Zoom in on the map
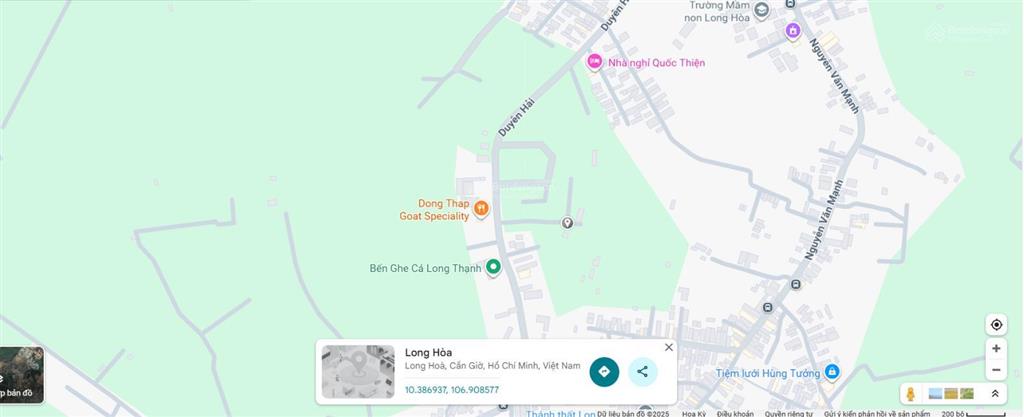 click(996, 348)
